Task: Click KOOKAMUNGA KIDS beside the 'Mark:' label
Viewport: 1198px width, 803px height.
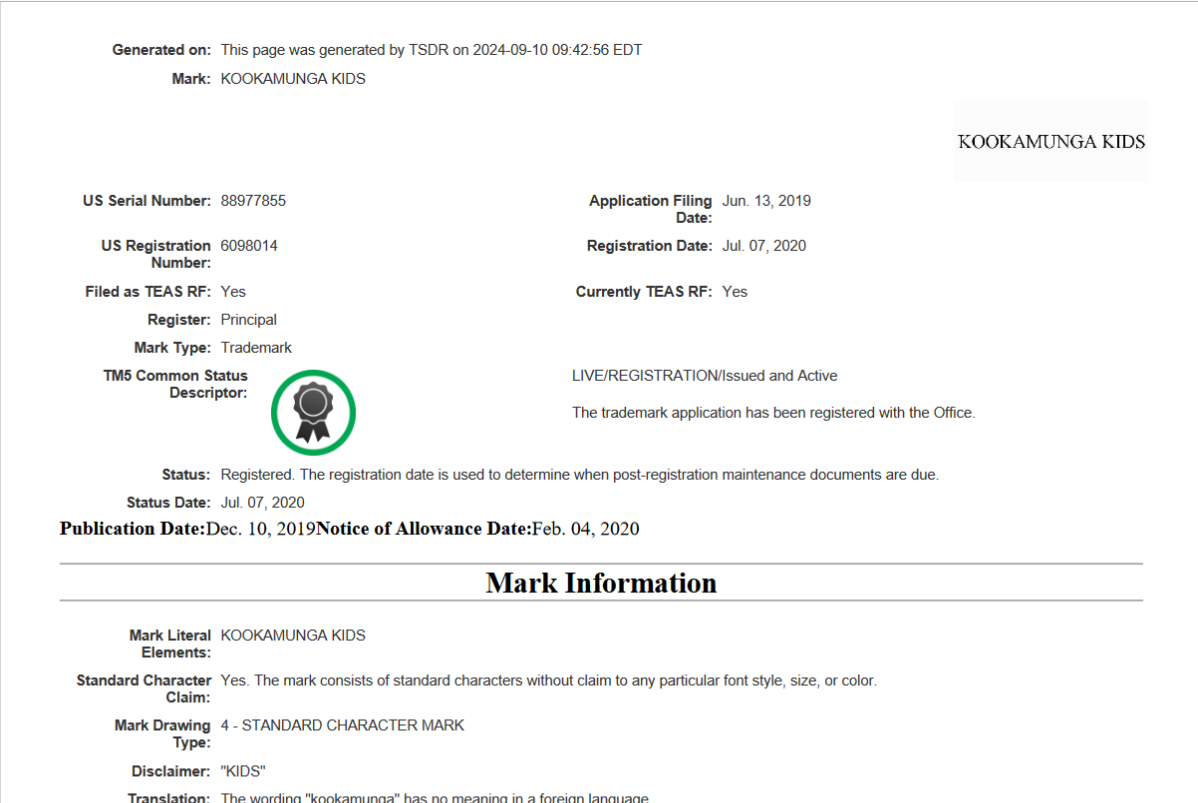Action: coord(293,79)
